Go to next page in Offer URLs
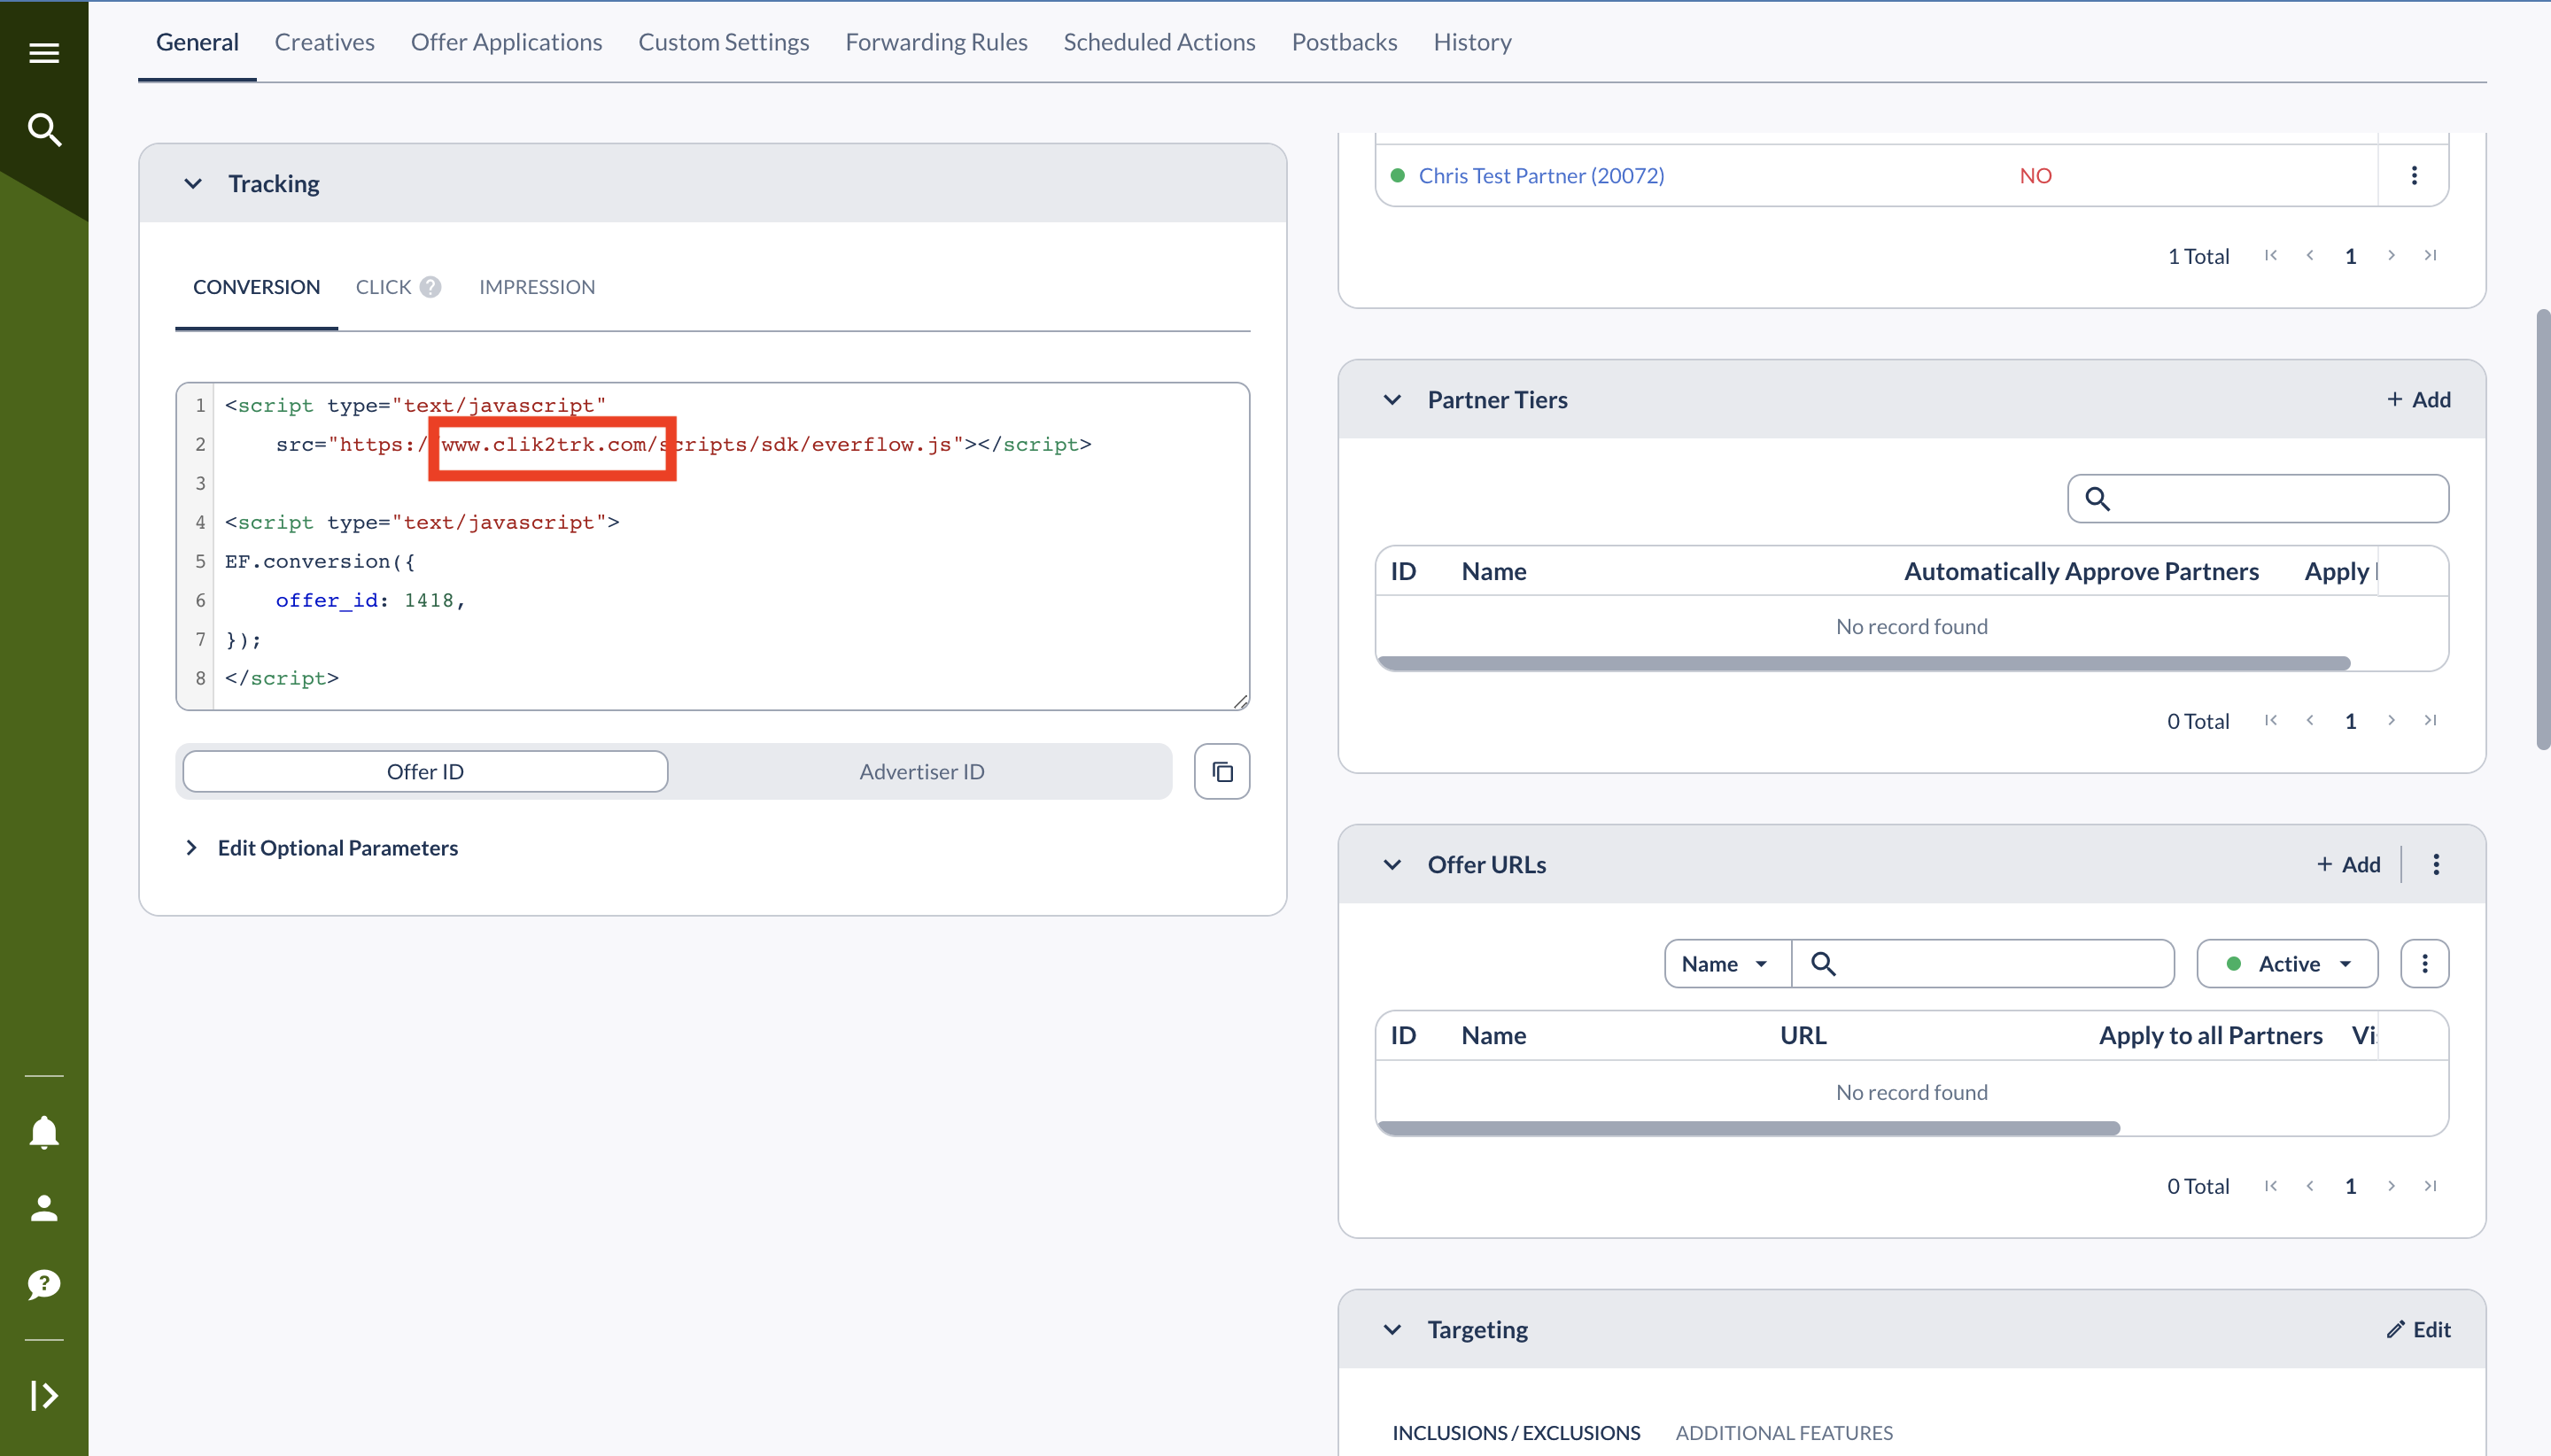Image resolution: width=2551 pixels, height=1456 pixels. [x=2391, y=1185]
